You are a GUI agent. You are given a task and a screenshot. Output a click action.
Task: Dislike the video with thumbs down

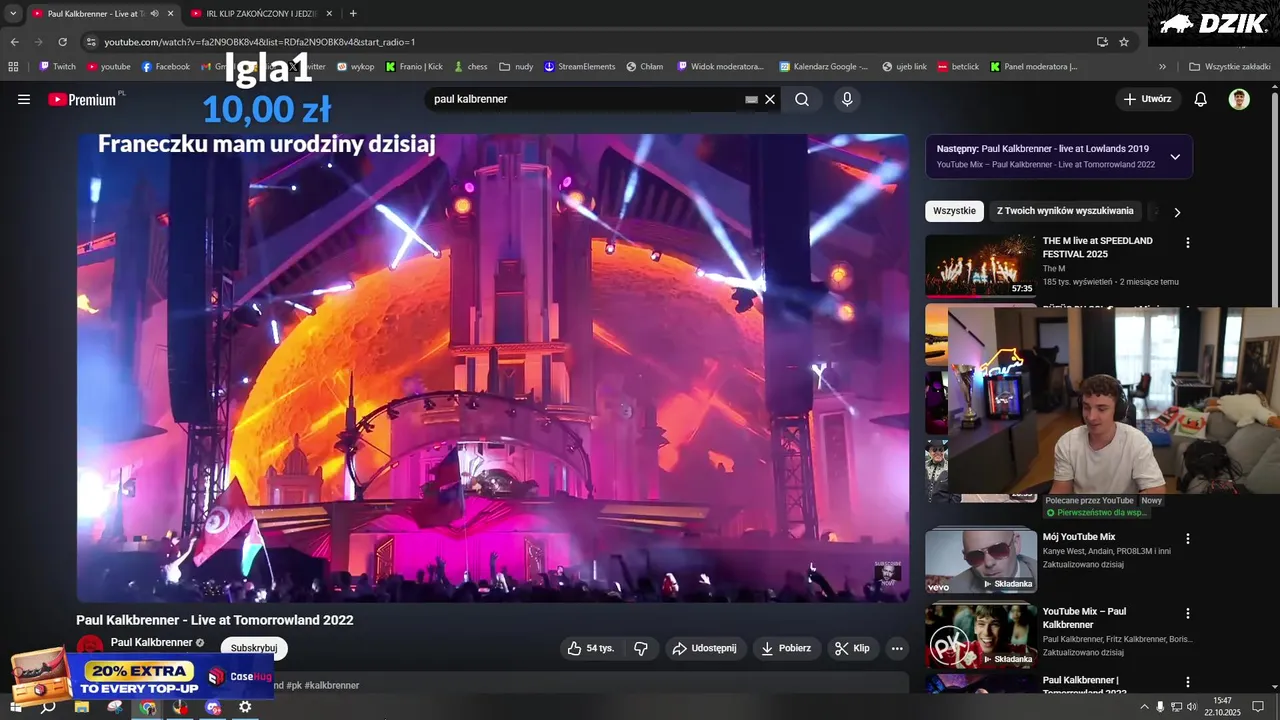(x=641, y=648)
